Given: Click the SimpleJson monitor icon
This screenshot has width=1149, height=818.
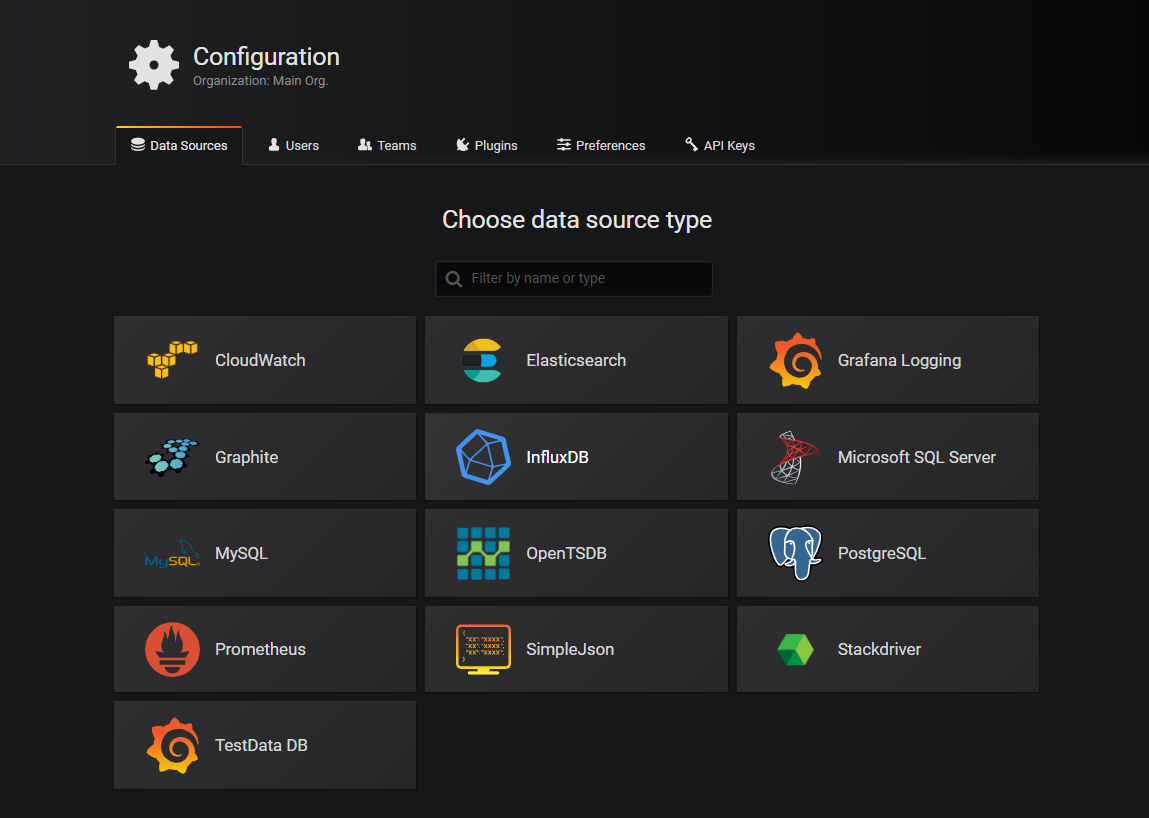Looking at the screenshot, I should [x=483, y=649].
